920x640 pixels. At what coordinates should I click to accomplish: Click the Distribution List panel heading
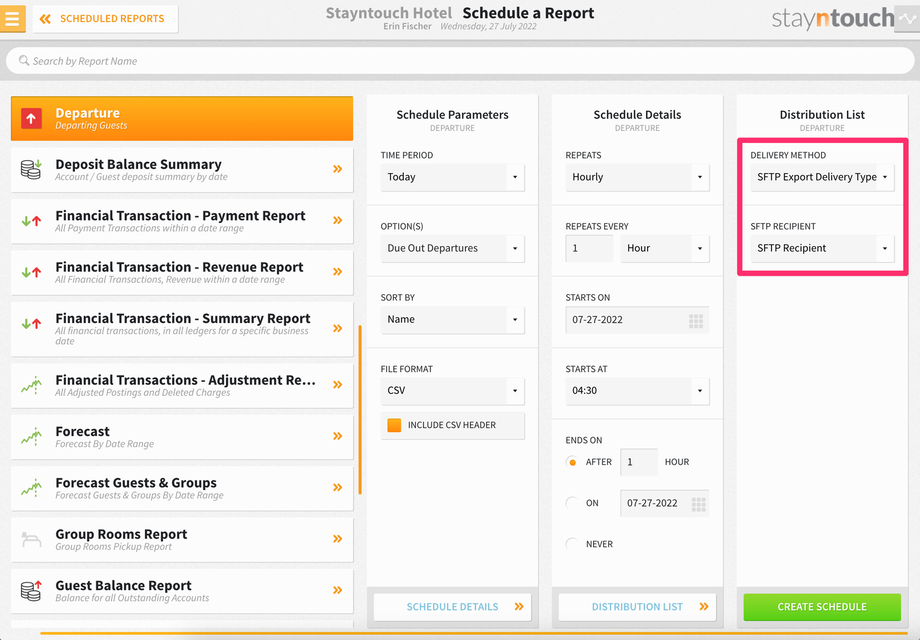822,115
